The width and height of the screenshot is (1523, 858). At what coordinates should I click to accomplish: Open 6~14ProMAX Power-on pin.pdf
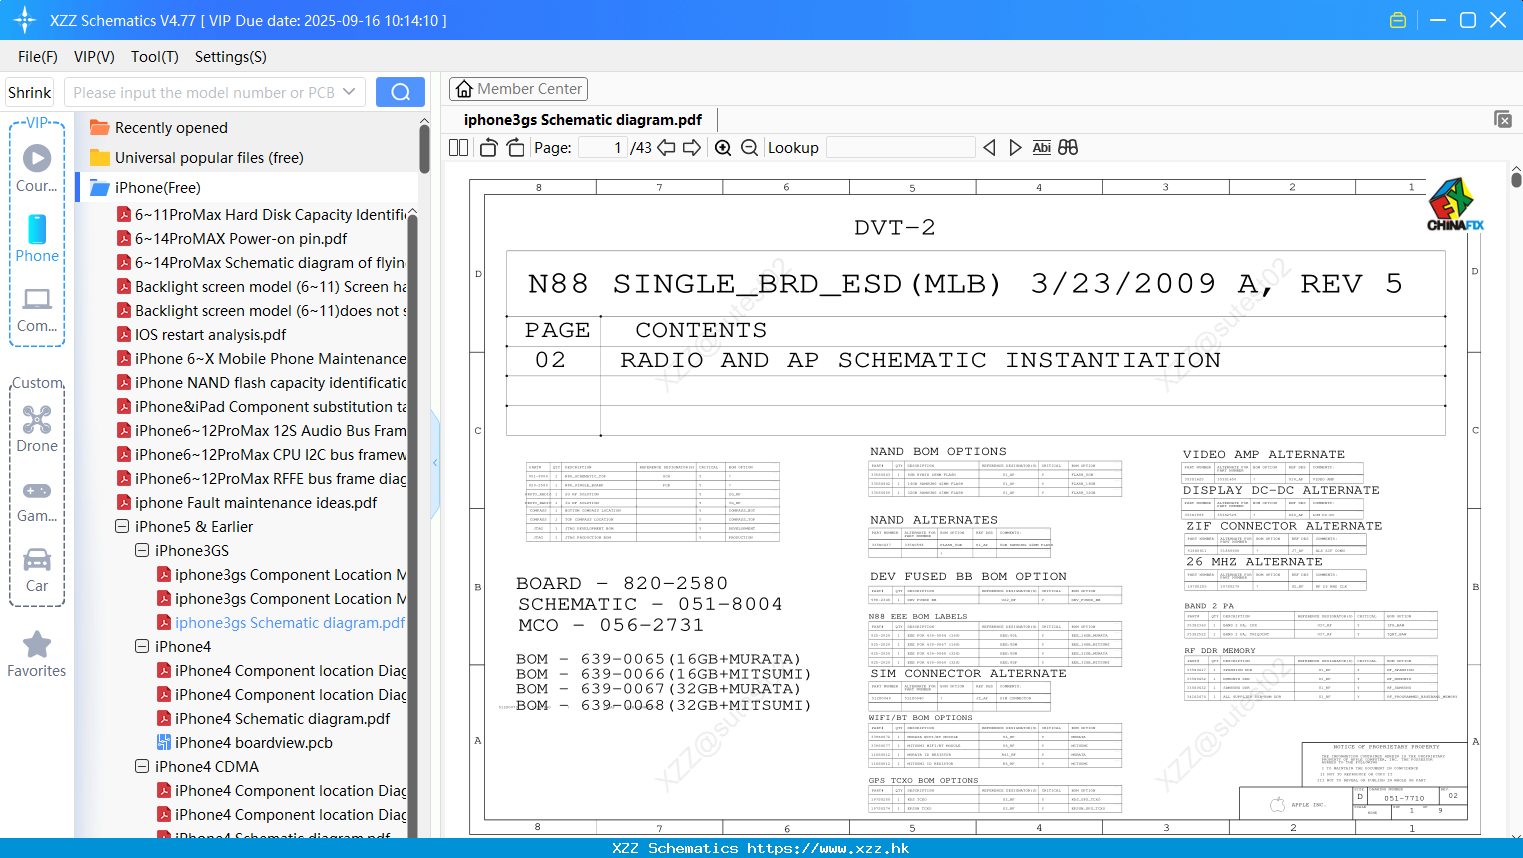click(241, 239)
